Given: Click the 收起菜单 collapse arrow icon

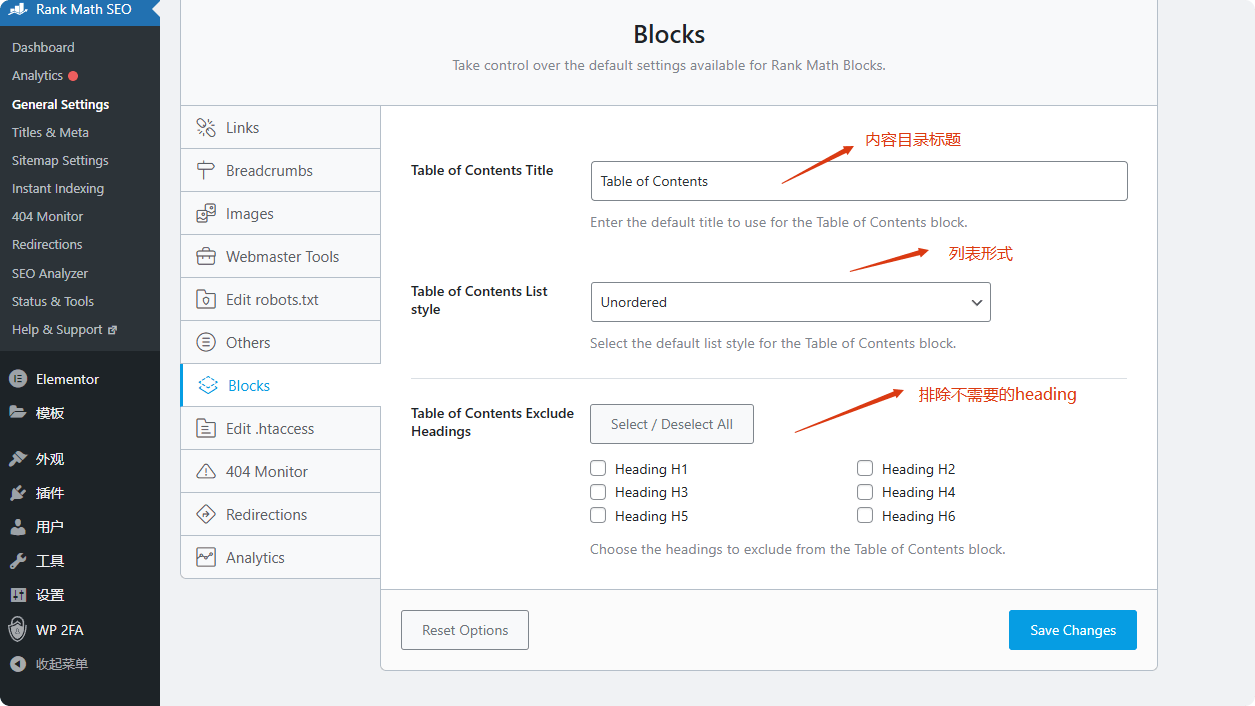Looking at the screenshot, I should pos(17,663).
